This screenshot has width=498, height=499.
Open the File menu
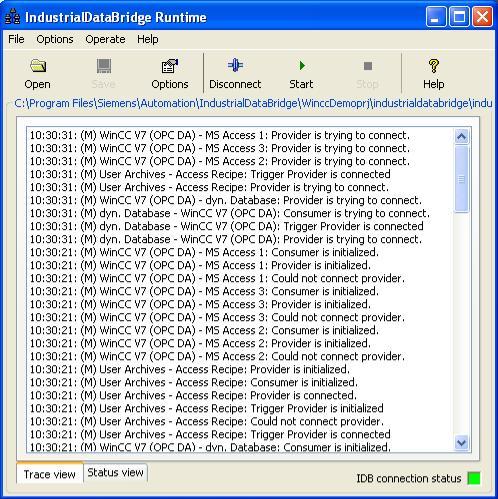click(x=16, y=39)
